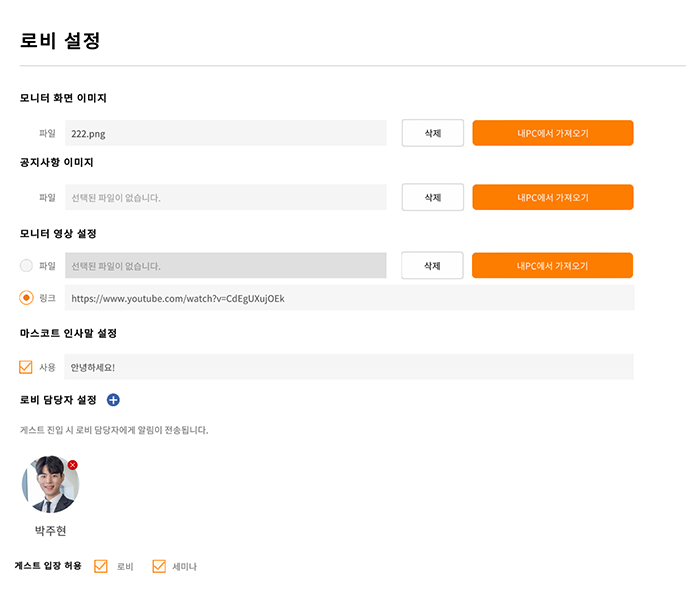686x610 pixels.
Task: Delete the 222.png monitor screen image
Action: [x=433, y=133]
